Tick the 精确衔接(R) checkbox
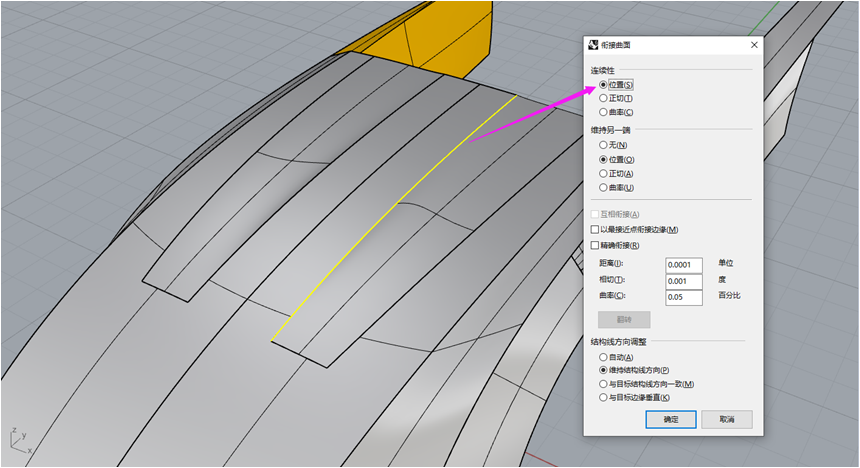860x468 pixels. coord(595,245)
